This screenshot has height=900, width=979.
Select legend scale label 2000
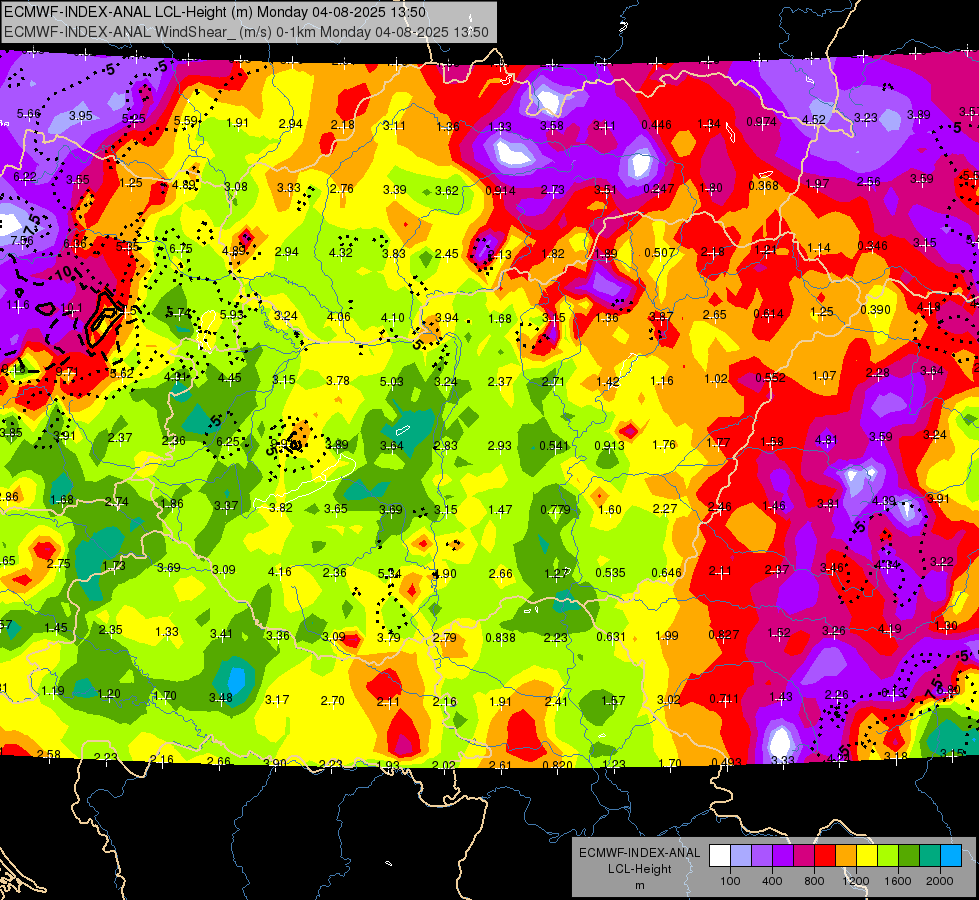(940, 881)
